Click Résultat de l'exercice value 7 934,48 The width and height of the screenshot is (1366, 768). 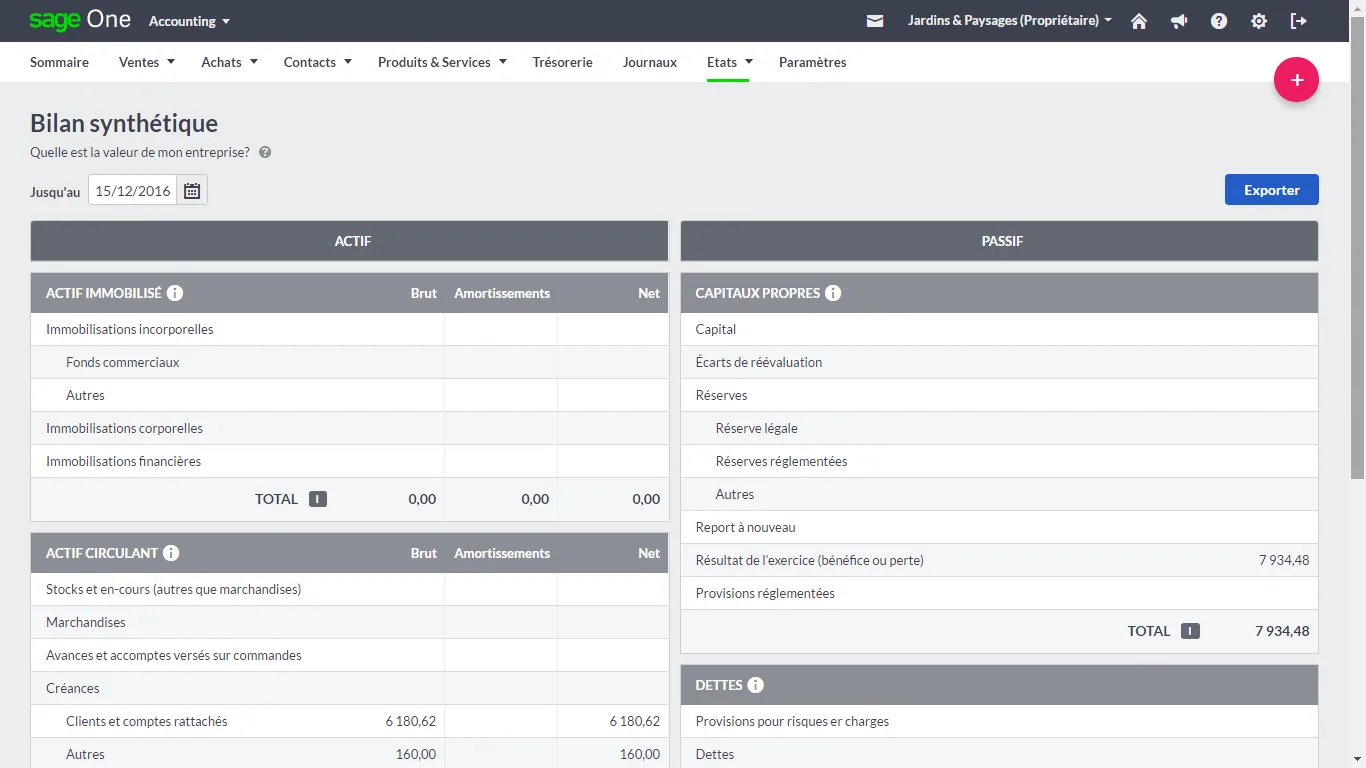(1284, 560)
